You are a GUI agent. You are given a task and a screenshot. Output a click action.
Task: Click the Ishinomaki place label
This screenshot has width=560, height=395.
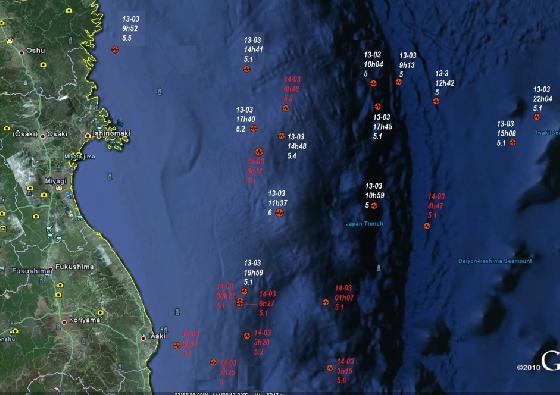click(x=112, y=133)
